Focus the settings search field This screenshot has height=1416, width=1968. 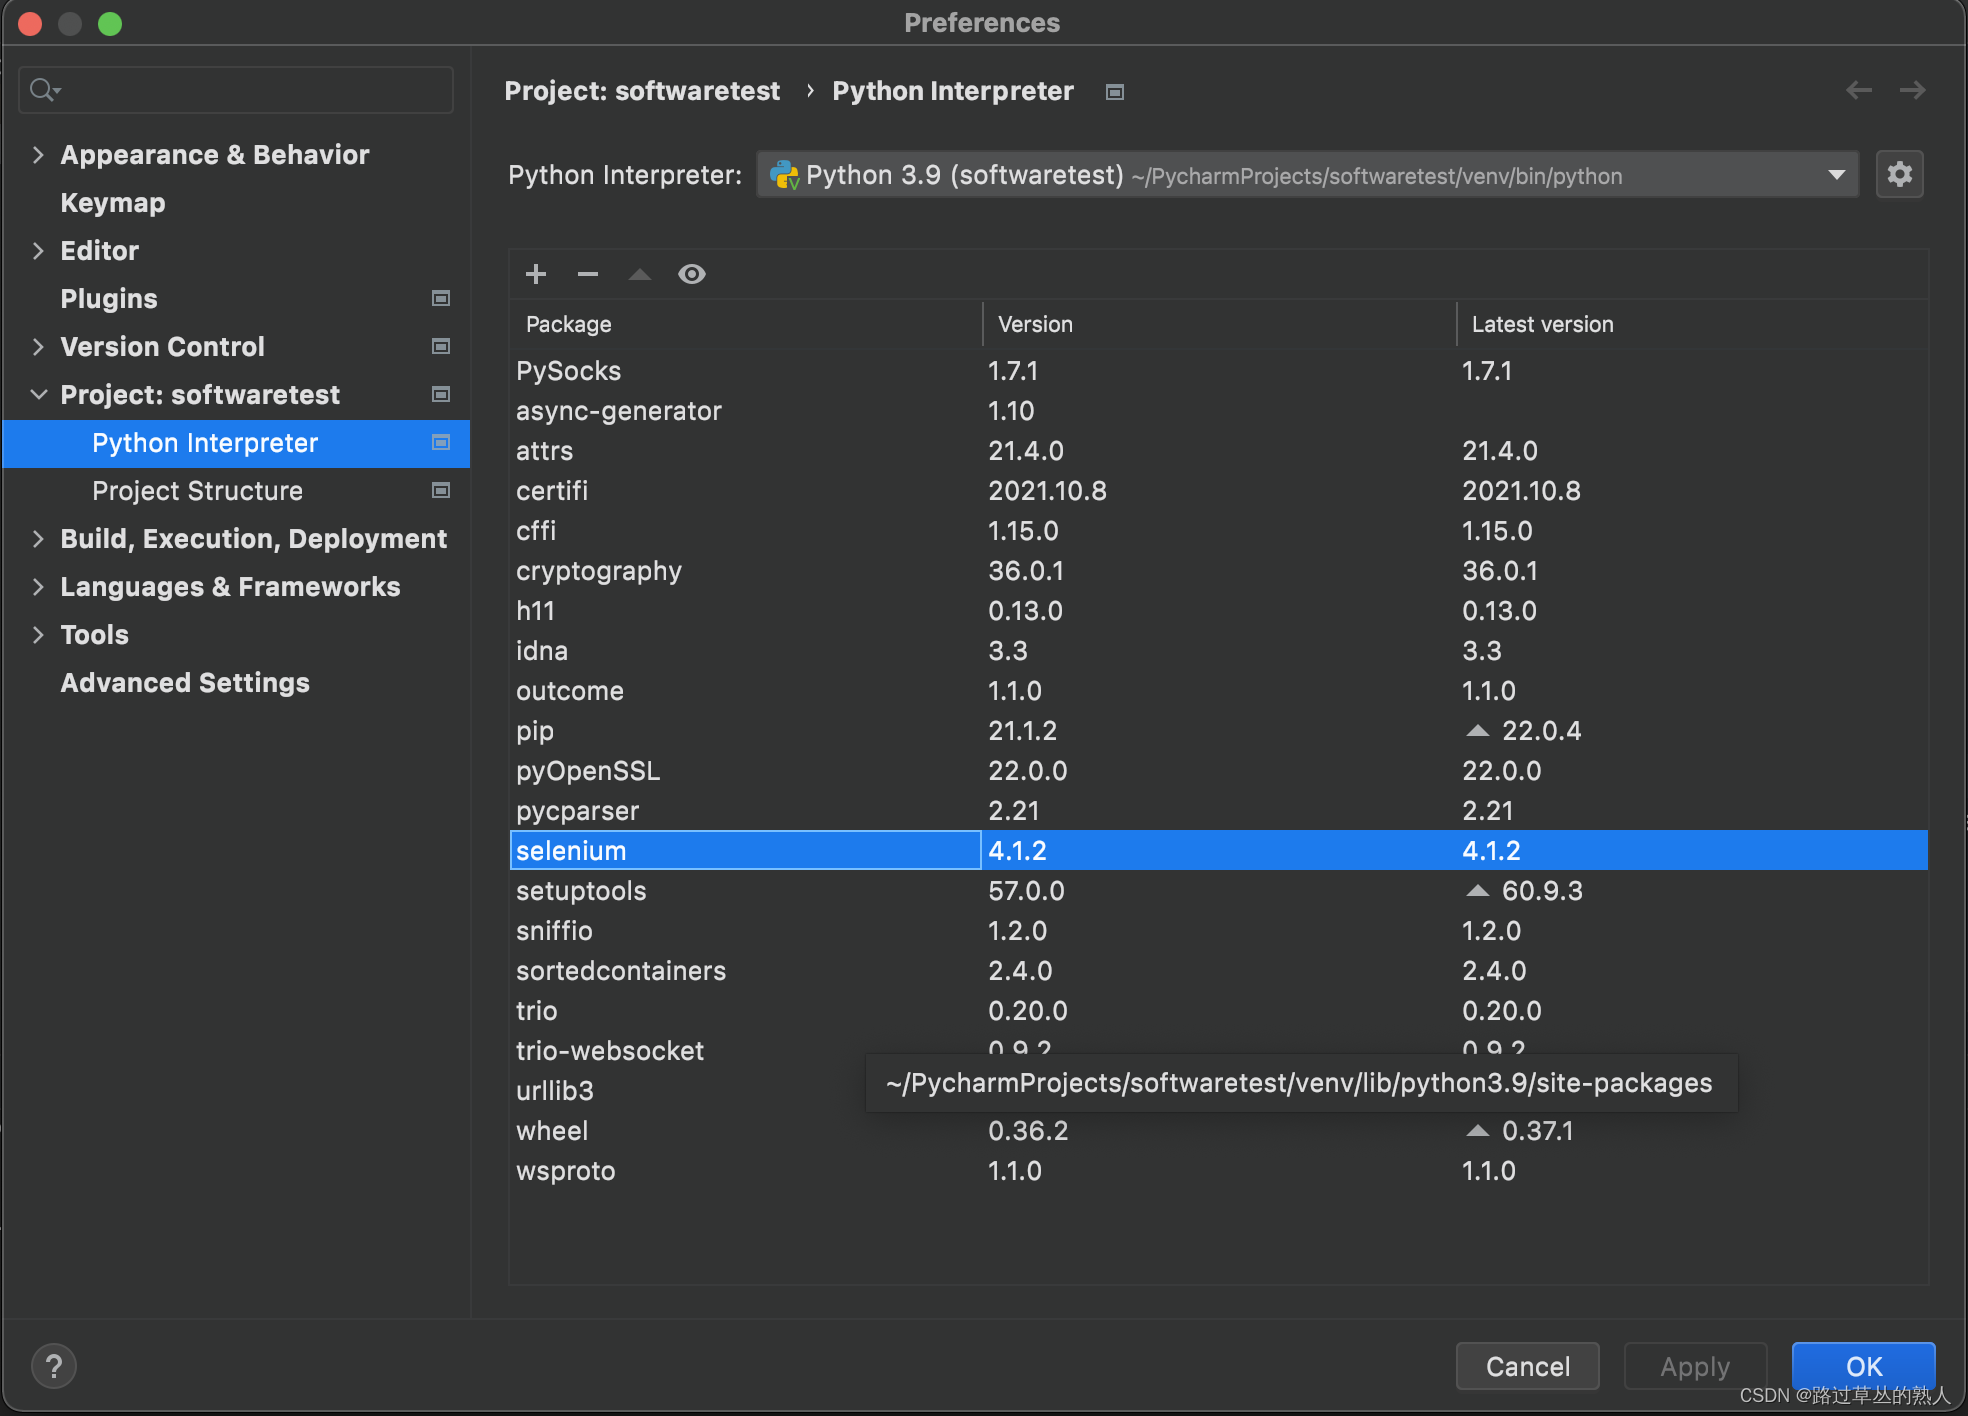[236, 90]
